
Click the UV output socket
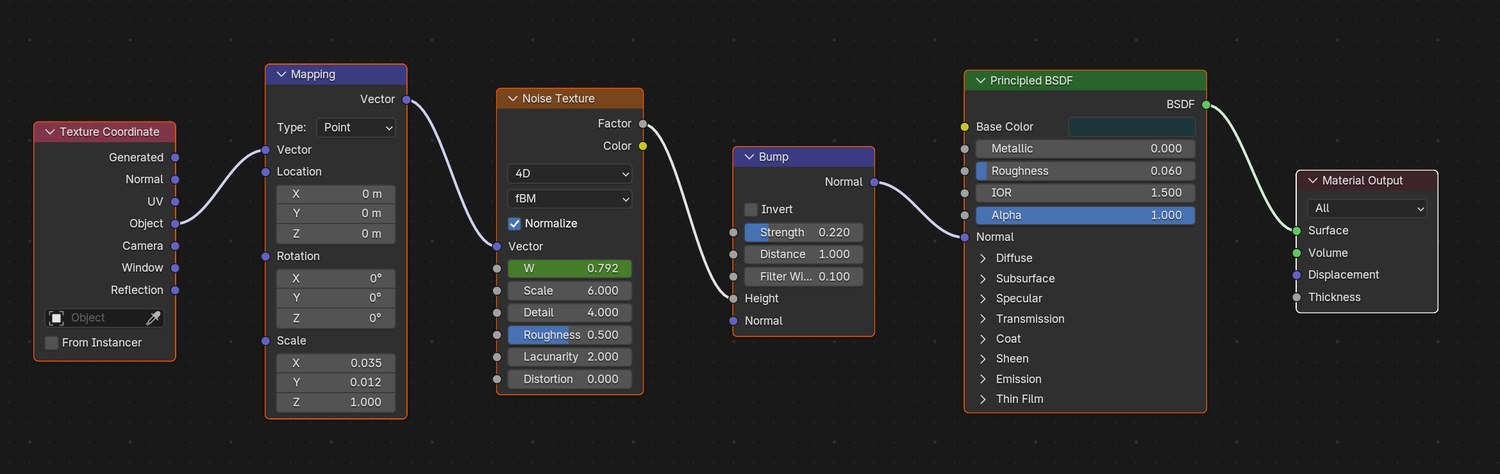175,201
